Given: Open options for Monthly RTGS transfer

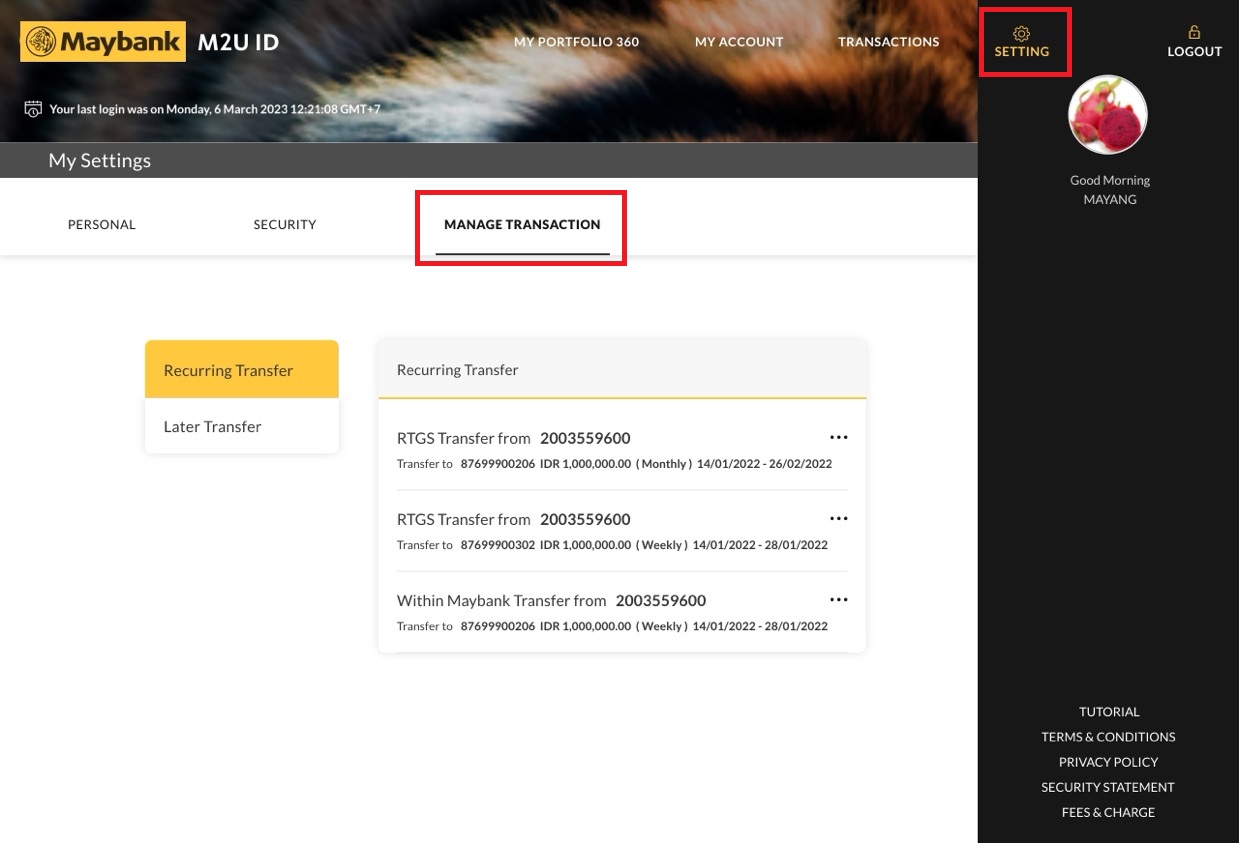Looking at the screenshot, I should pyautogui.click(x=838, y=438).
